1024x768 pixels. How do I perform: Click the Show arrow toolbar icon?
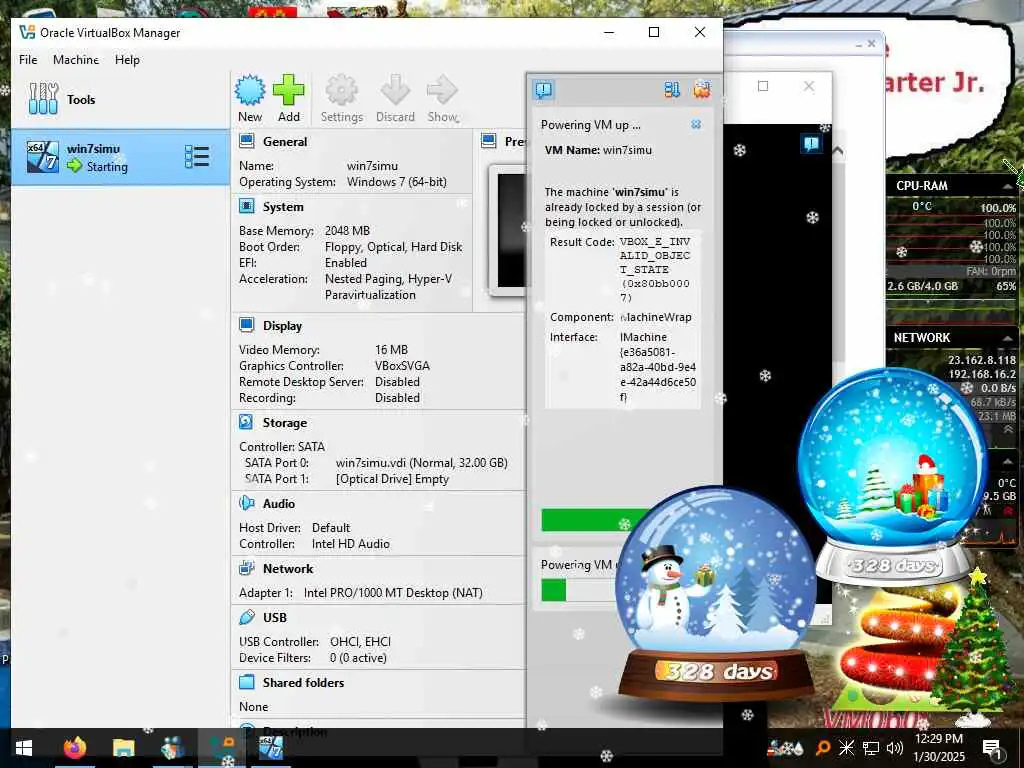point(442,90)
